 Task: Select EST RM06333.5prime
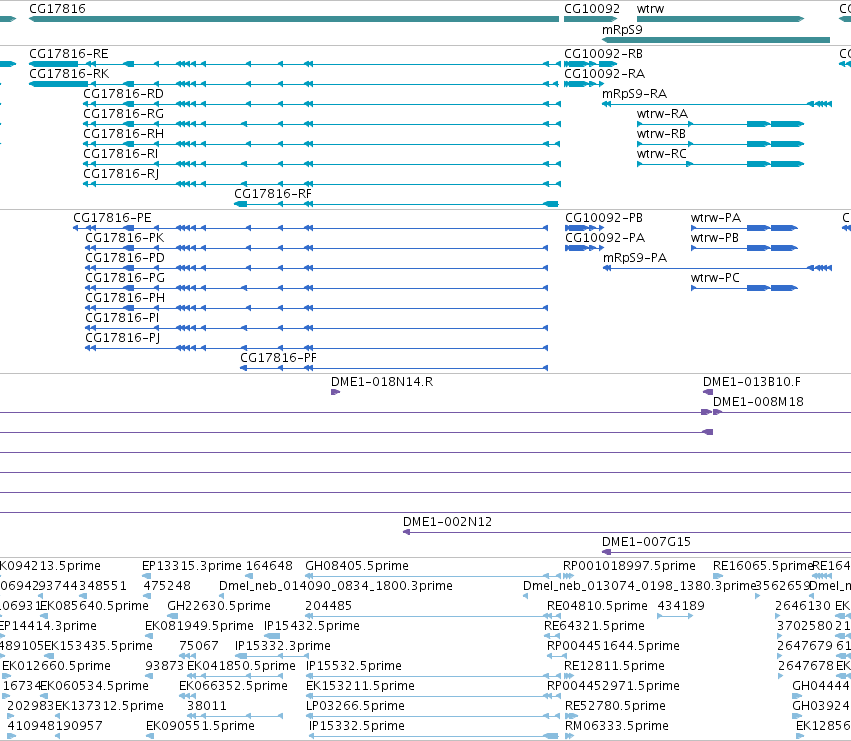pos(617,727)
